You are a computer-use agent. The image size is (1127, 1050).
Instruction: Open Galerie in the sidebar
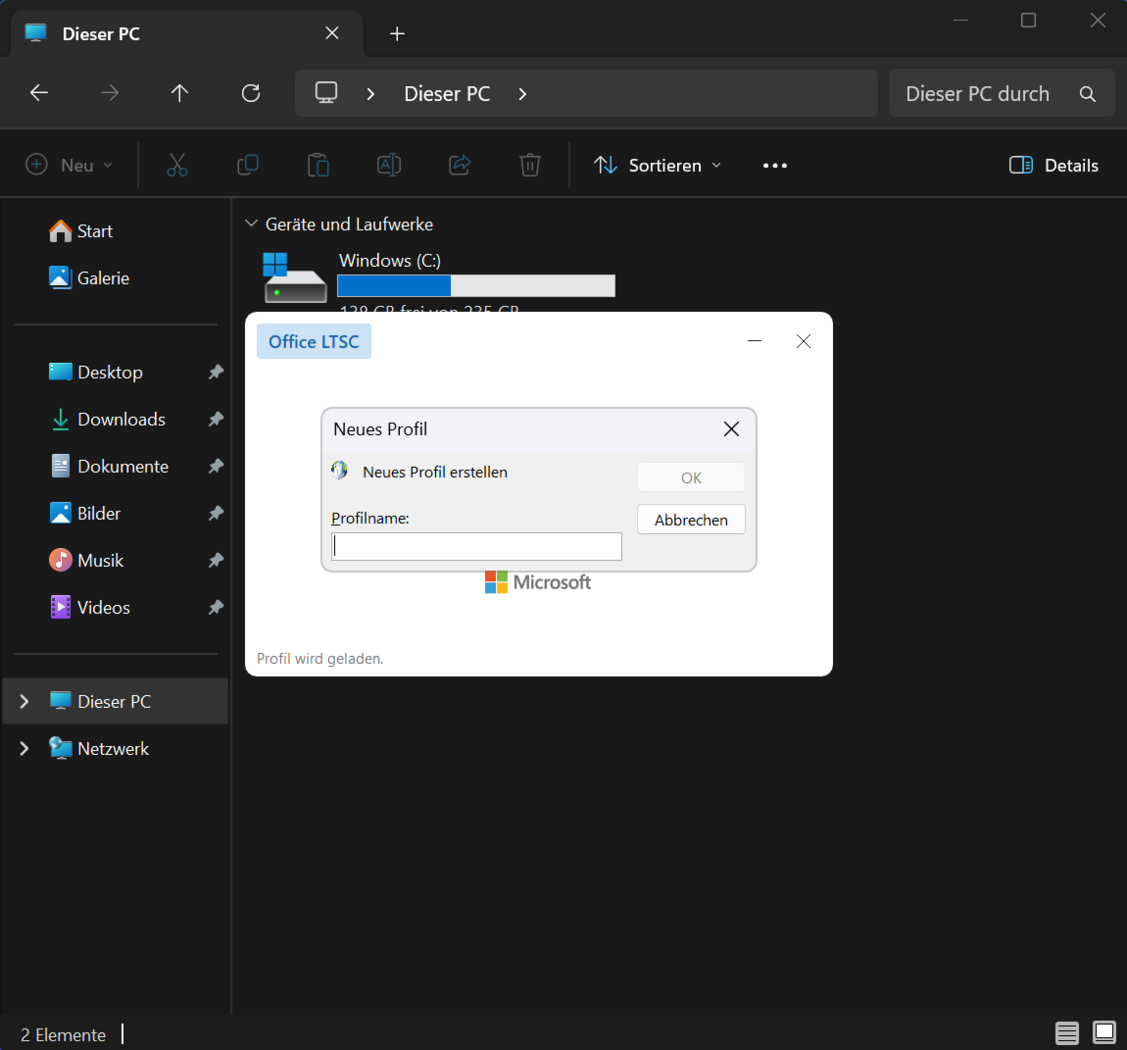[89, 278]
